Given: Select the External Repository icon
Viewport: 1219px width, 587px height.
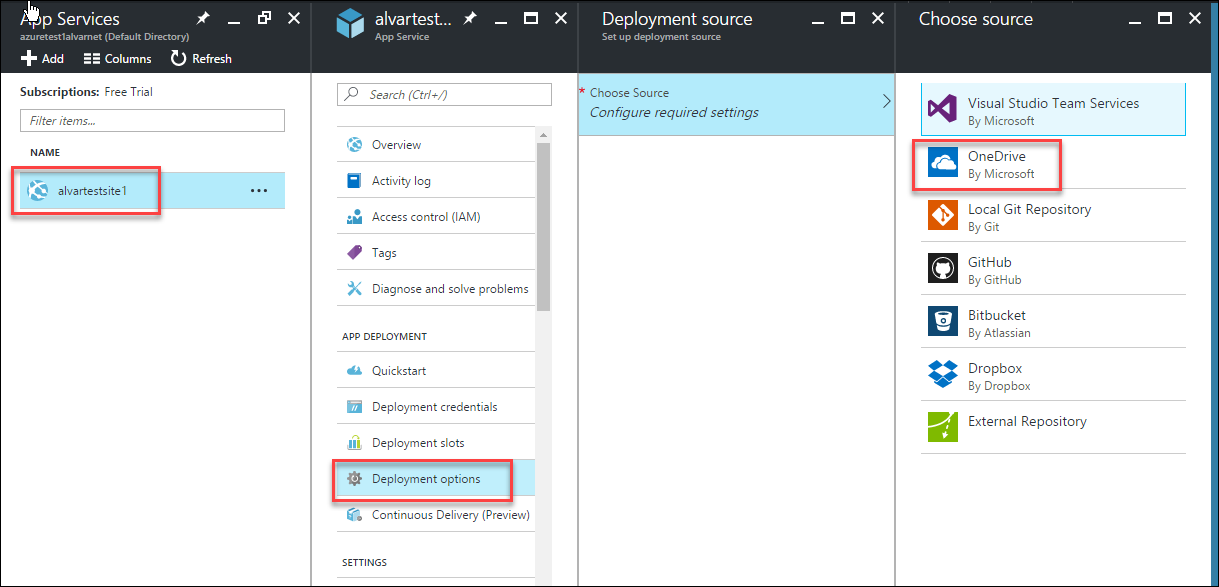Looking at the screenshot, I should 943,427.
